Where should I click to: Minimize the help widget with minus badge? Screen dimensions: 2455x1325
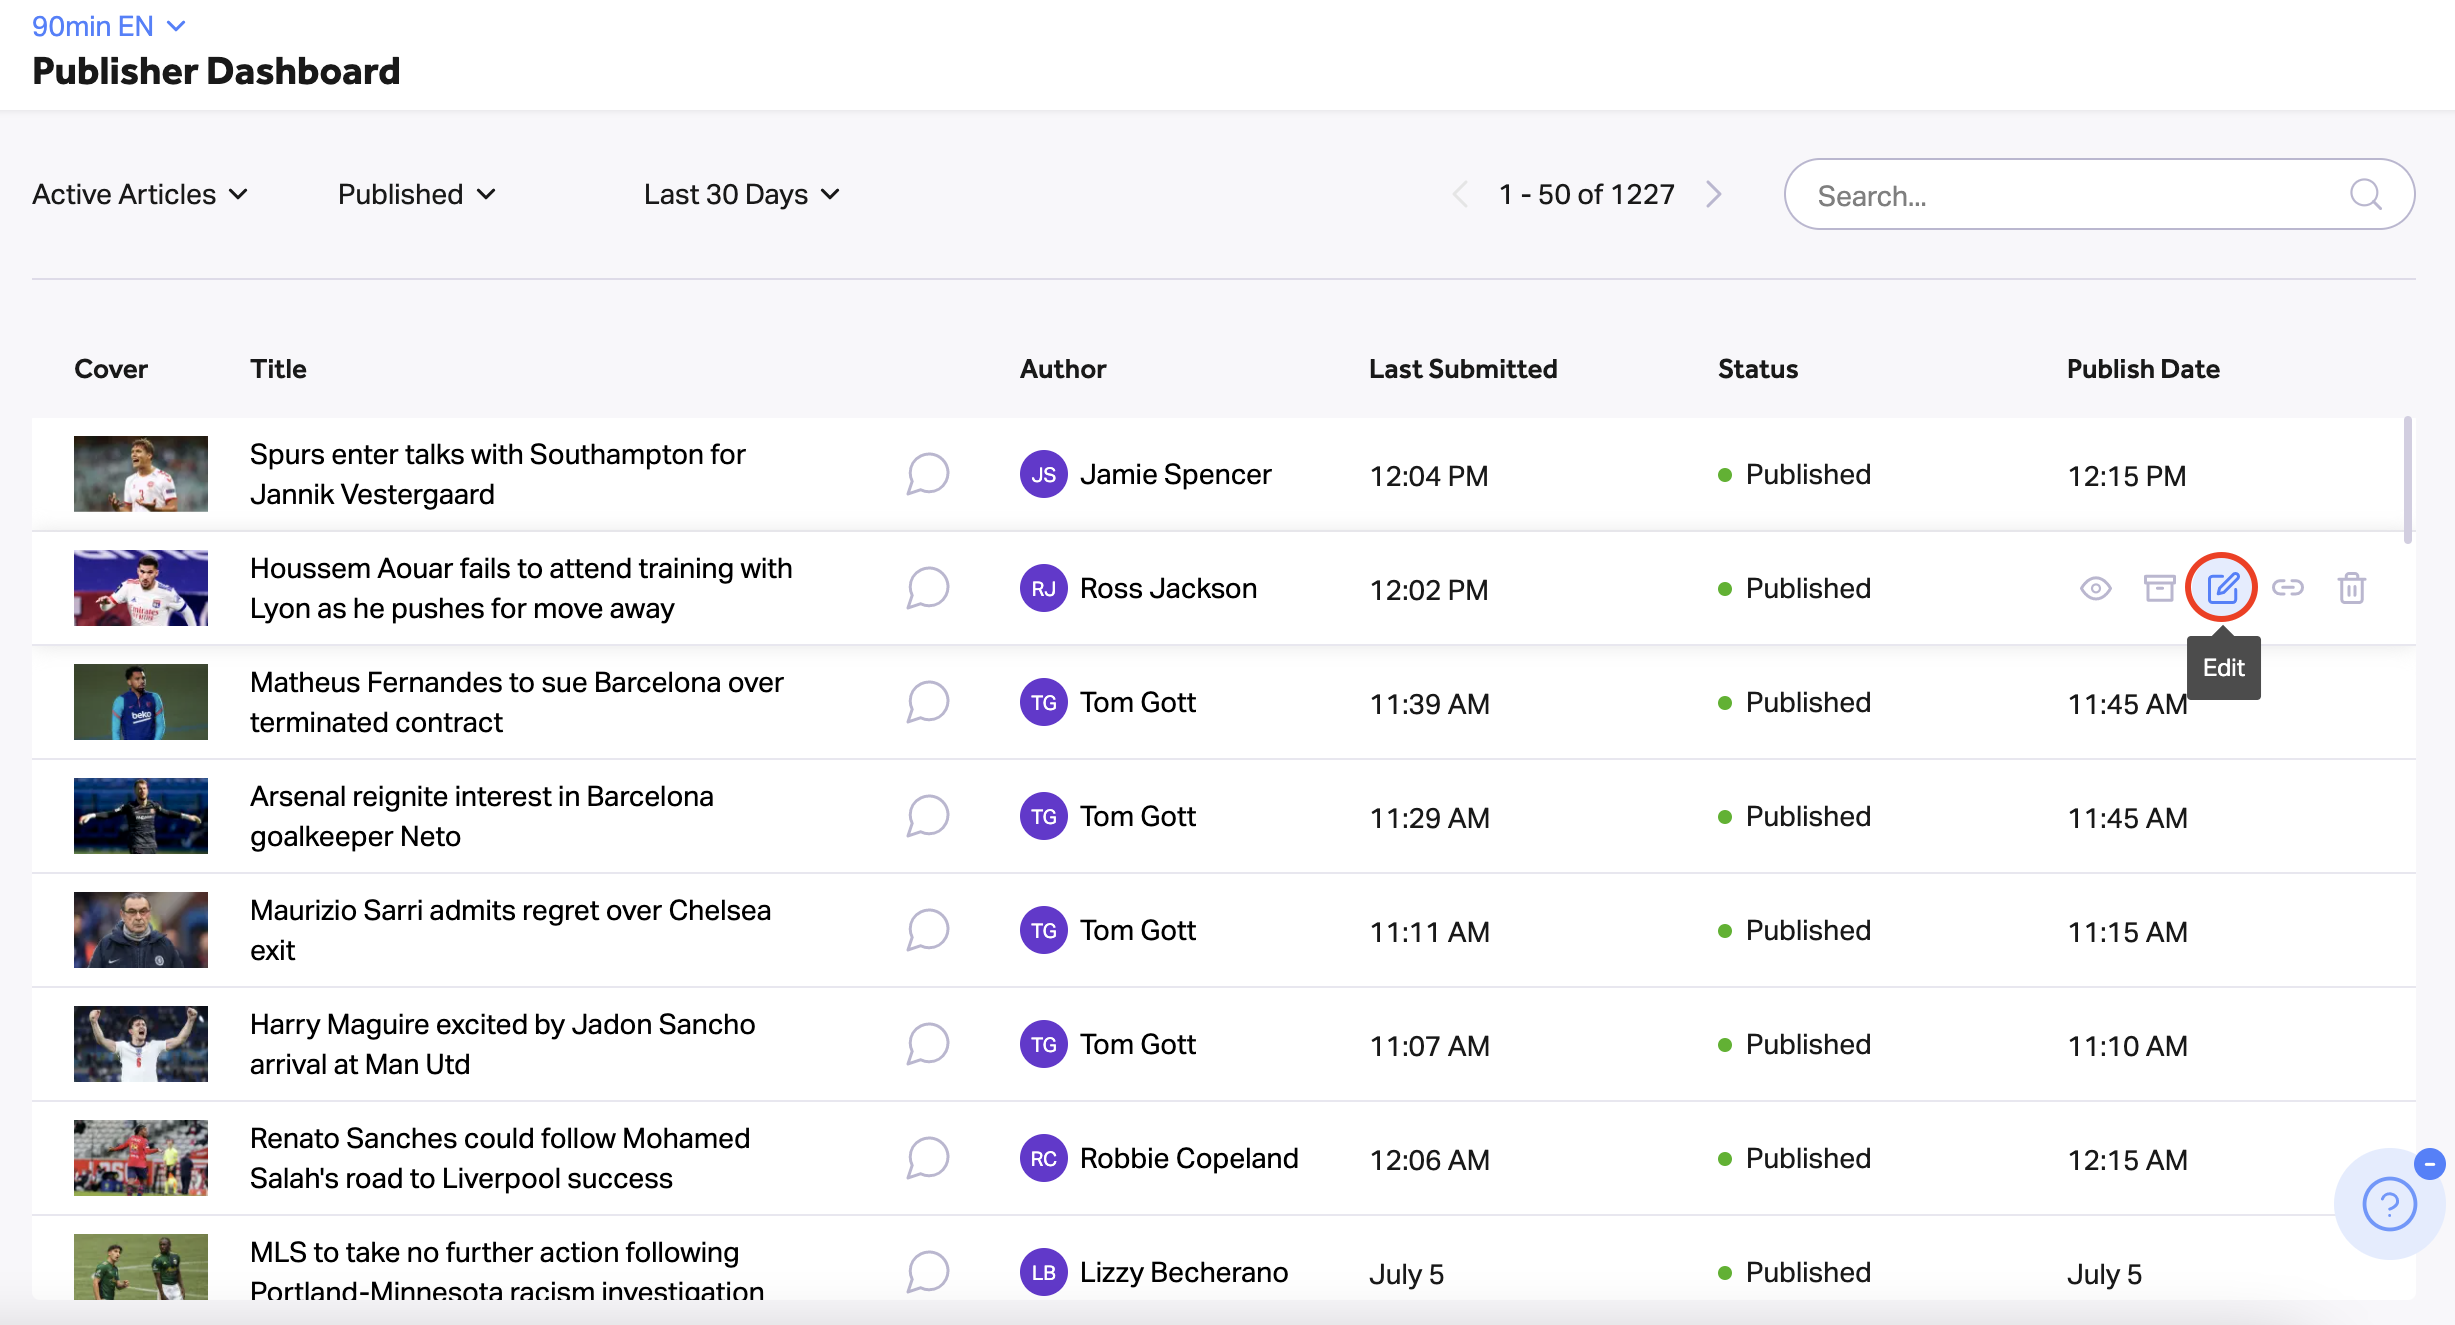pyautogui.click(x=2429, y=1164)
